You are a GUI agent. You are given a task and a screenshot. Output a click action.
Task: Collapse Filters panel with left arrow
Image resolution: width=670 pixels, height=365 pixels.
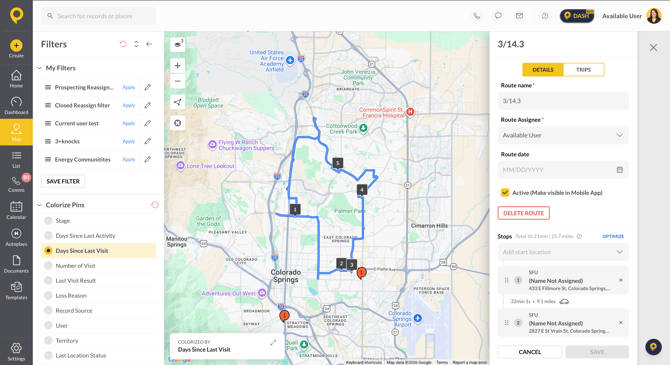tap(149, 44)
